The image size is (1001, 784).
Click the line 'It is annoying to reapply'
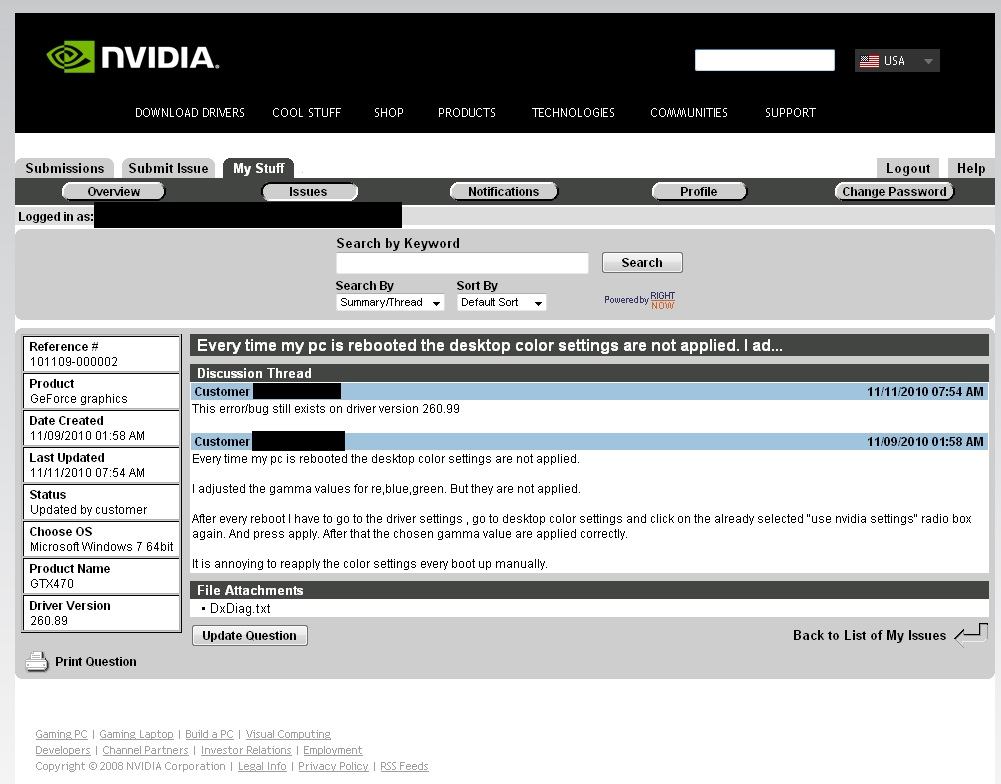370,564
